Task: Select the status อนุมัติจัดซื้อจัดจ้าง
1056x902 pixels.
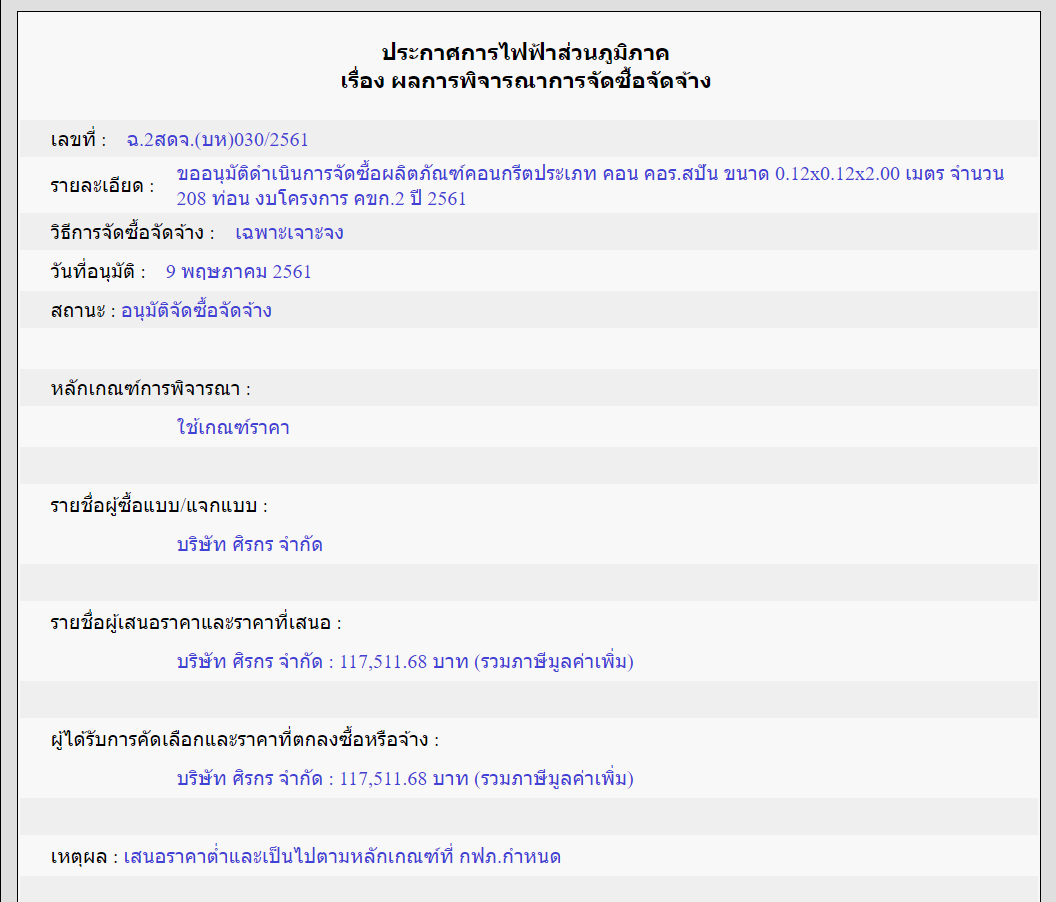Action: coord(197,311)
